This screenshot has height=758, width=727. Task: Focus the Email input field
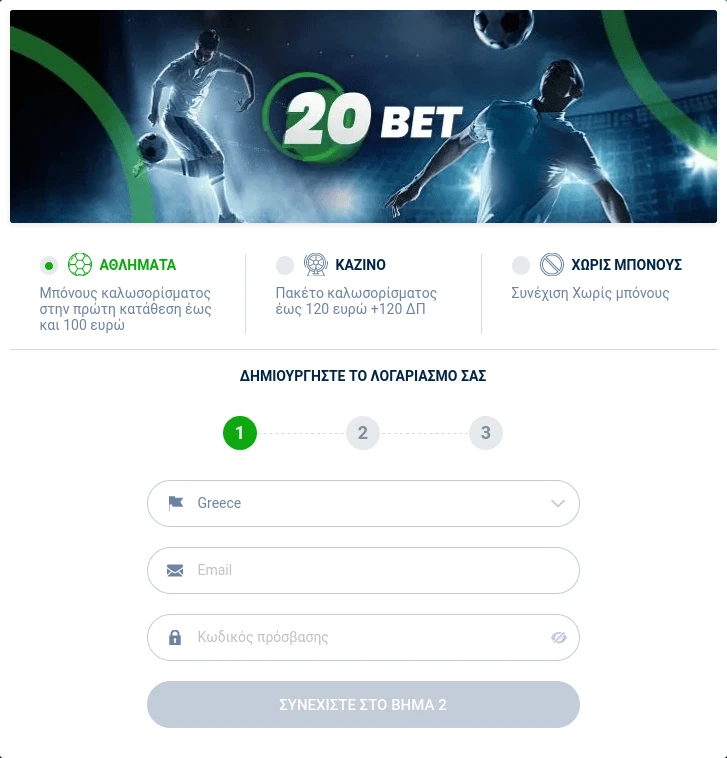[x=364, y=570]
